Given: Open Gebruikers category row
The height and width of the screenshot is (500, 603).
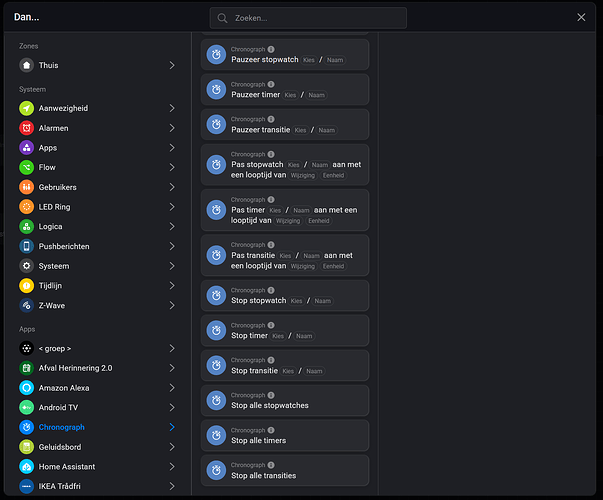Looking at the screenshot, I should pyautogui.click(x=98, y=187).
